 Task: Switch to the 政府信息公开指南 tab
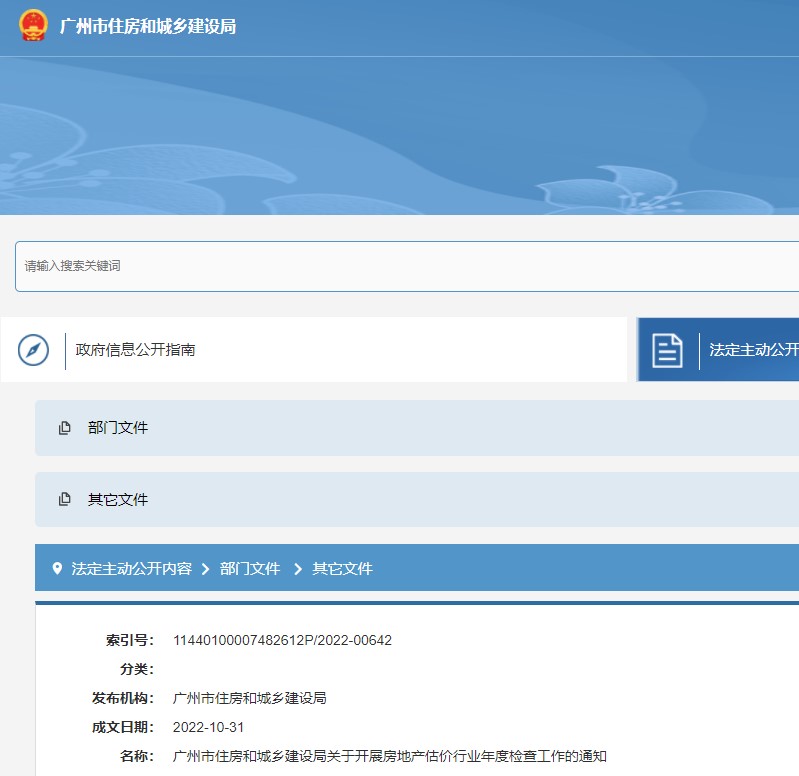[136, 350]
